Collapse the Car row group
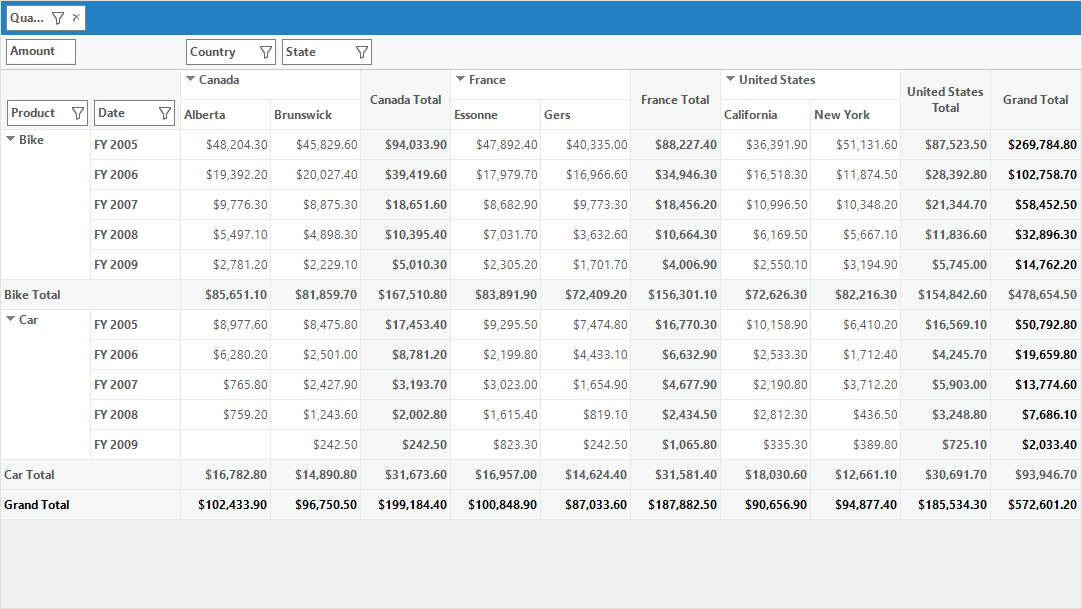This screenshot has width=1082, height=609. 10,319
